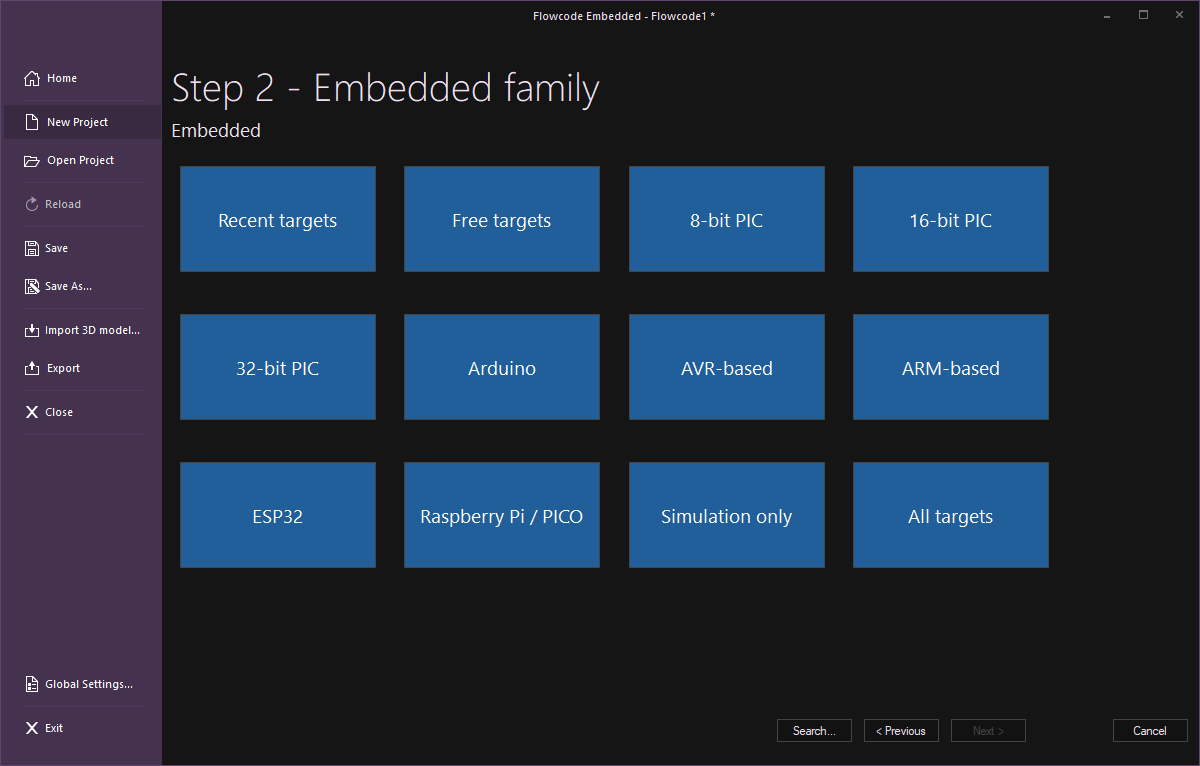Screen dimensions: 1200x766
Task: Click the Open Project folder icon
Action: pyautogui.click(x=32, y=160)
